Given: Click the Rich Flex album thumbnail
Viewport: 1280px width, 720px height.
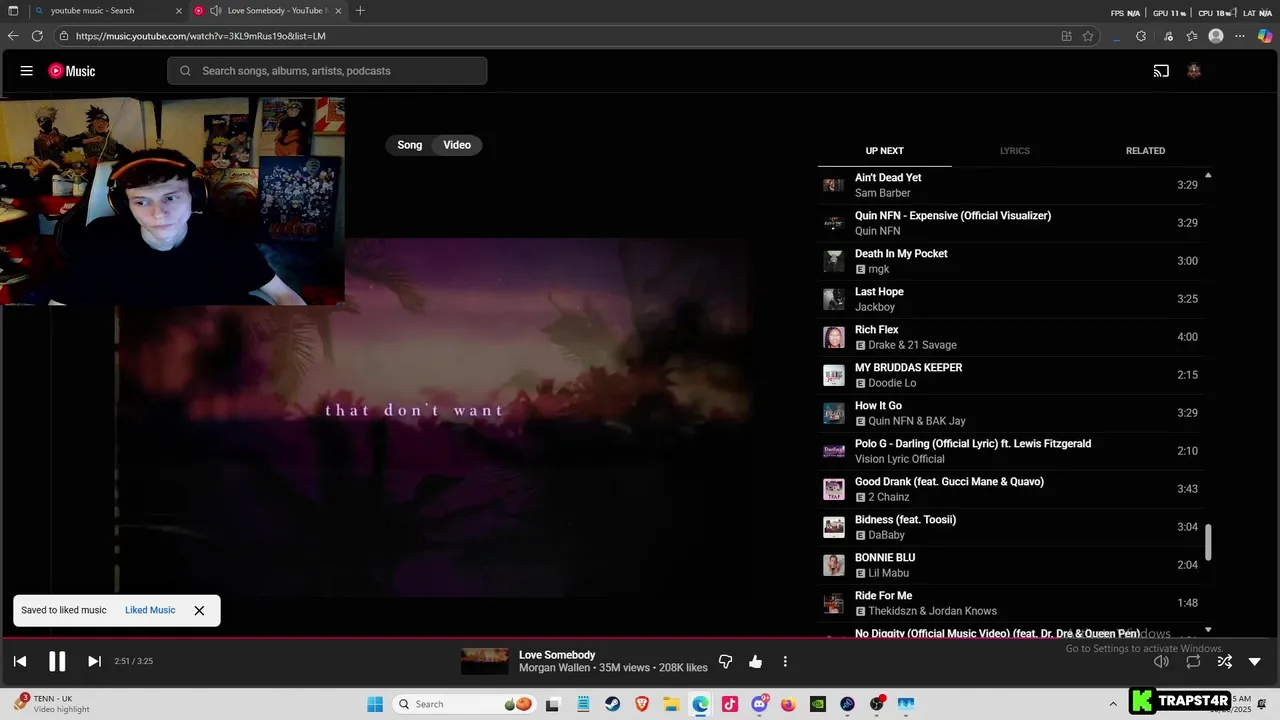Looking at the screenshot, I should 833,337.
